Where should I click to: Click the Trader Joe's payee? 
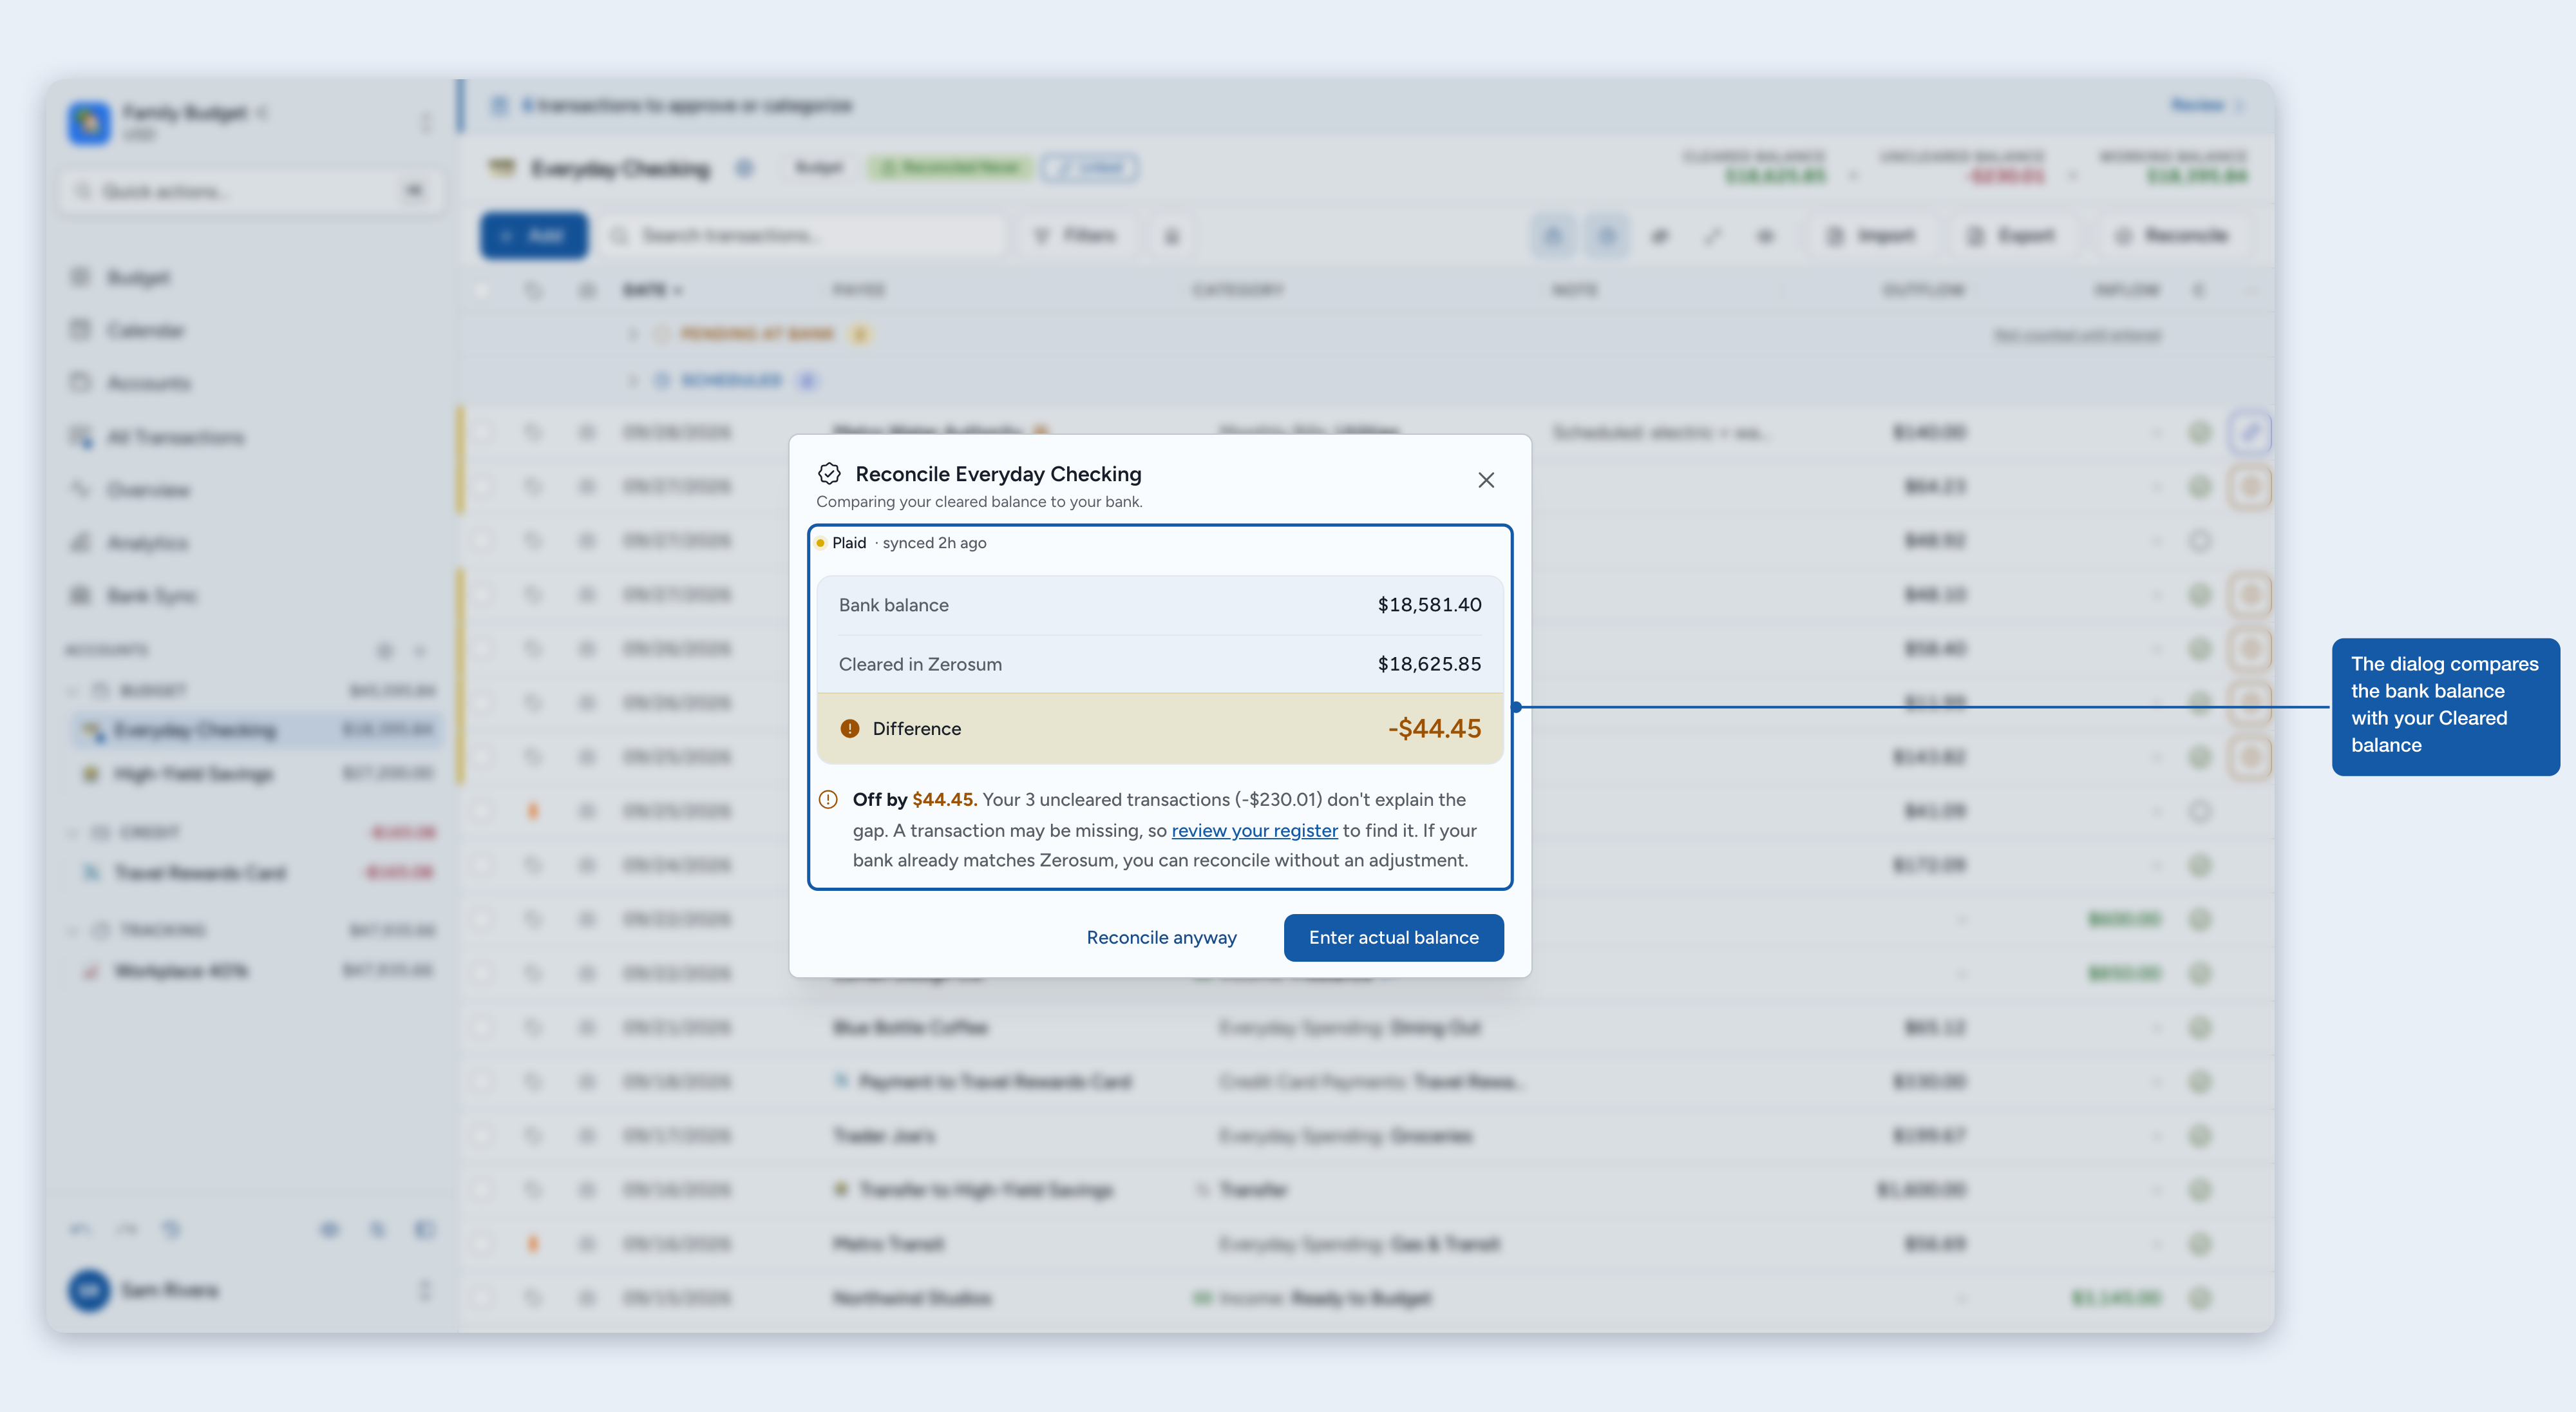coord(884,1135)
